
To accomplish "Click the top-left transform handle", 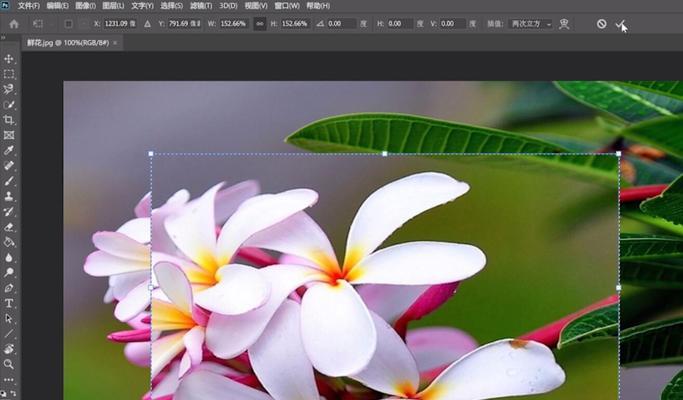I will [x=151, y=153].
